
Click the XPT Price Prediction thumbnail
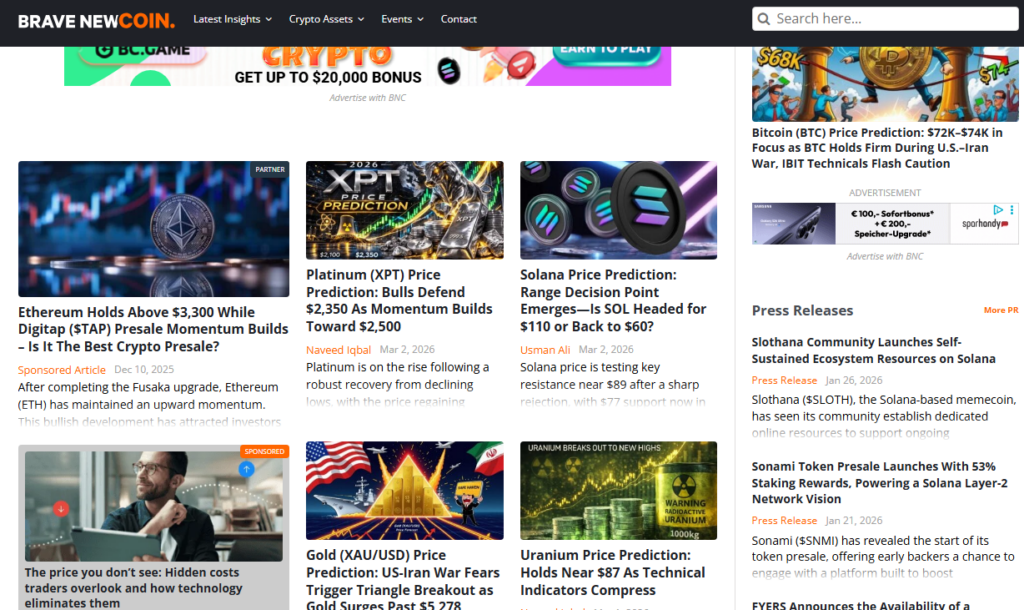[x=404, y=209]
